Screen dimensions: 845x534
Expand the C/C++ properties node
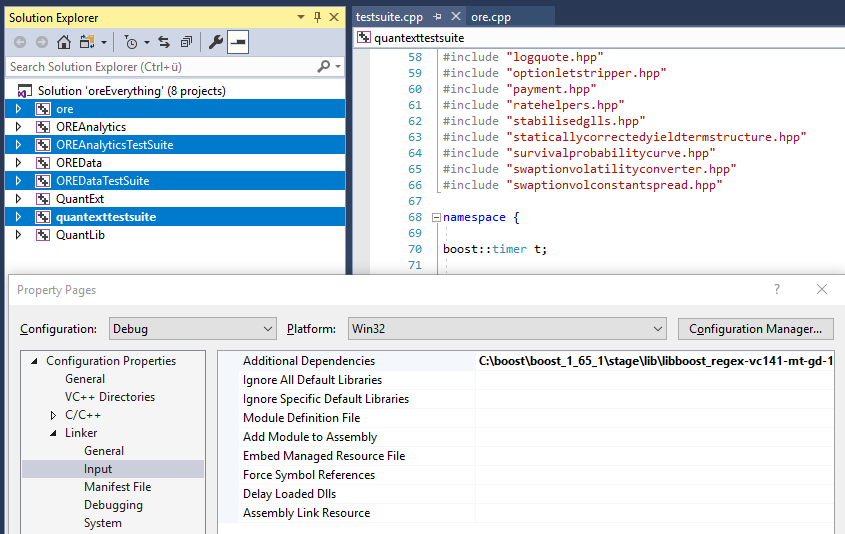54,415
